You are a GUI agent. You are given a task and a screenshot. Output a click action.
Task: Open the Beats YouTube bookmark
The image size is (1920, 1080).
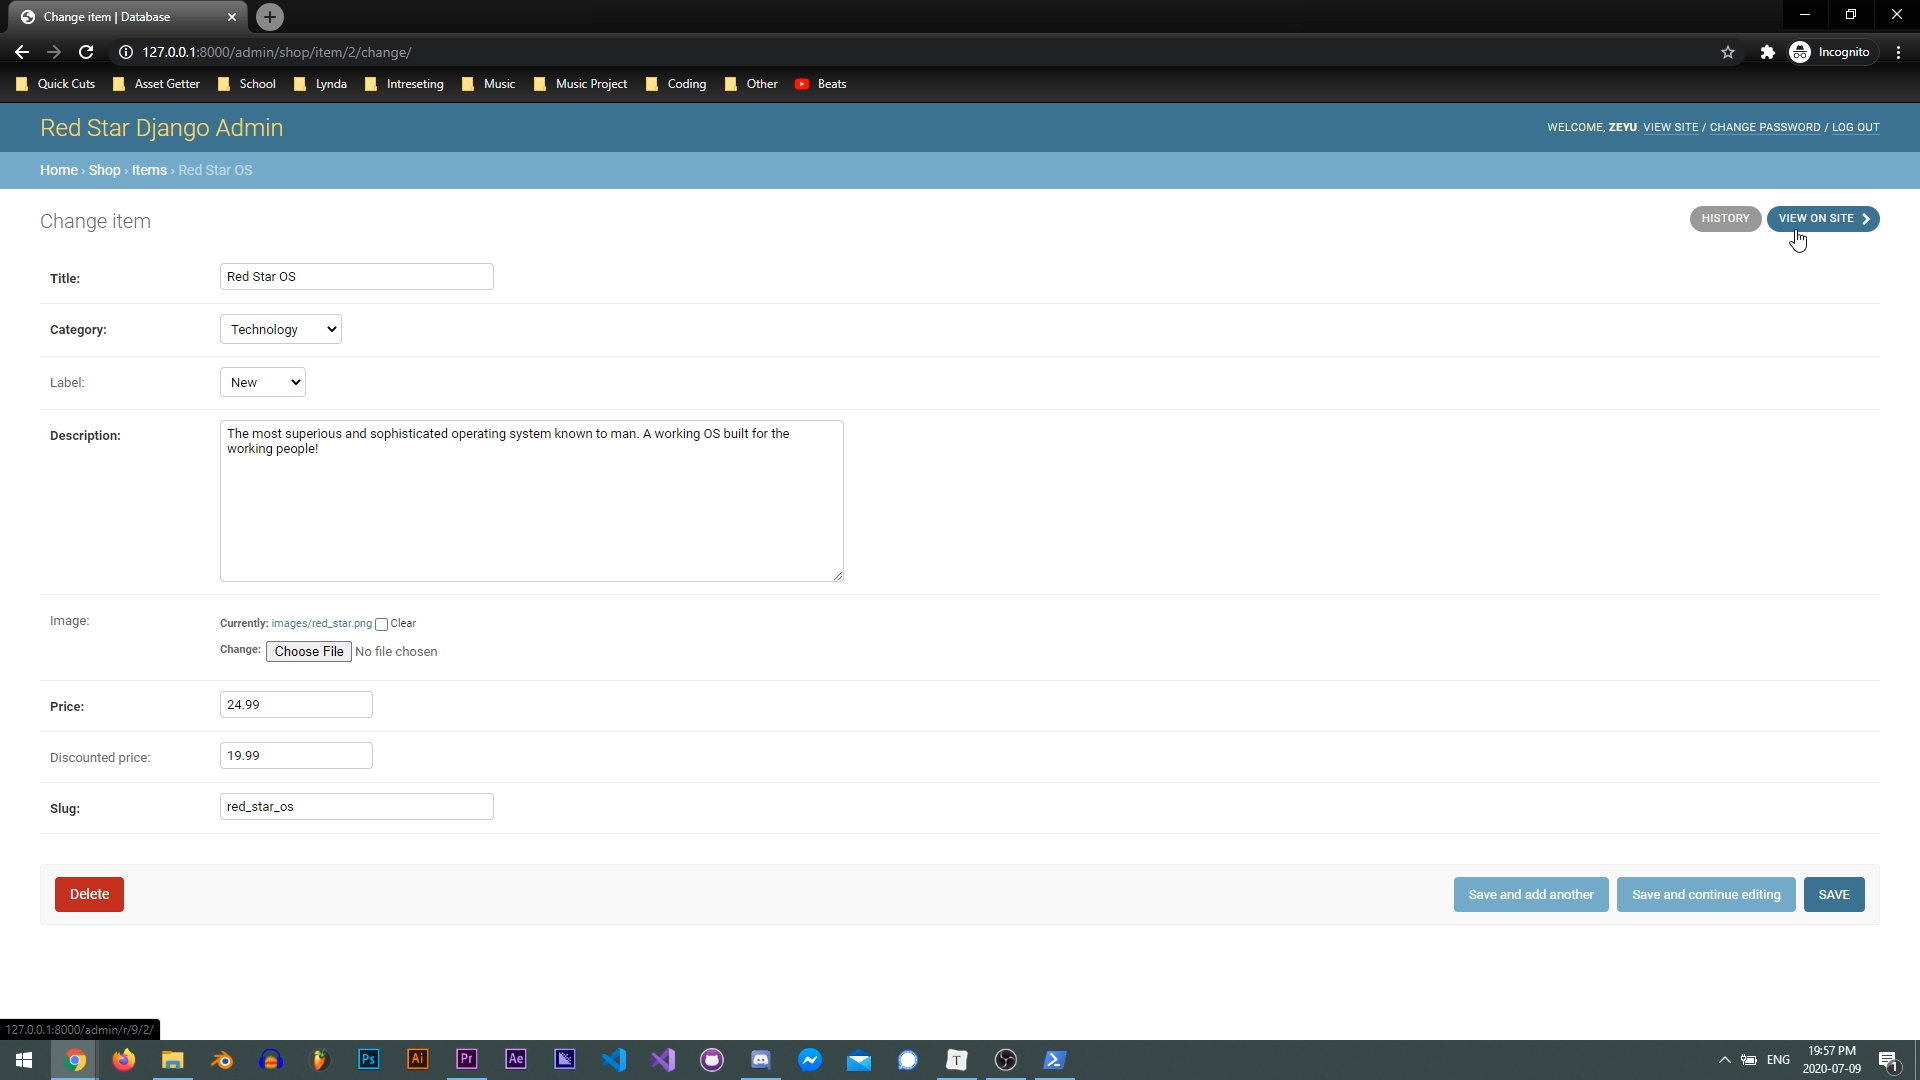point(820,84)
